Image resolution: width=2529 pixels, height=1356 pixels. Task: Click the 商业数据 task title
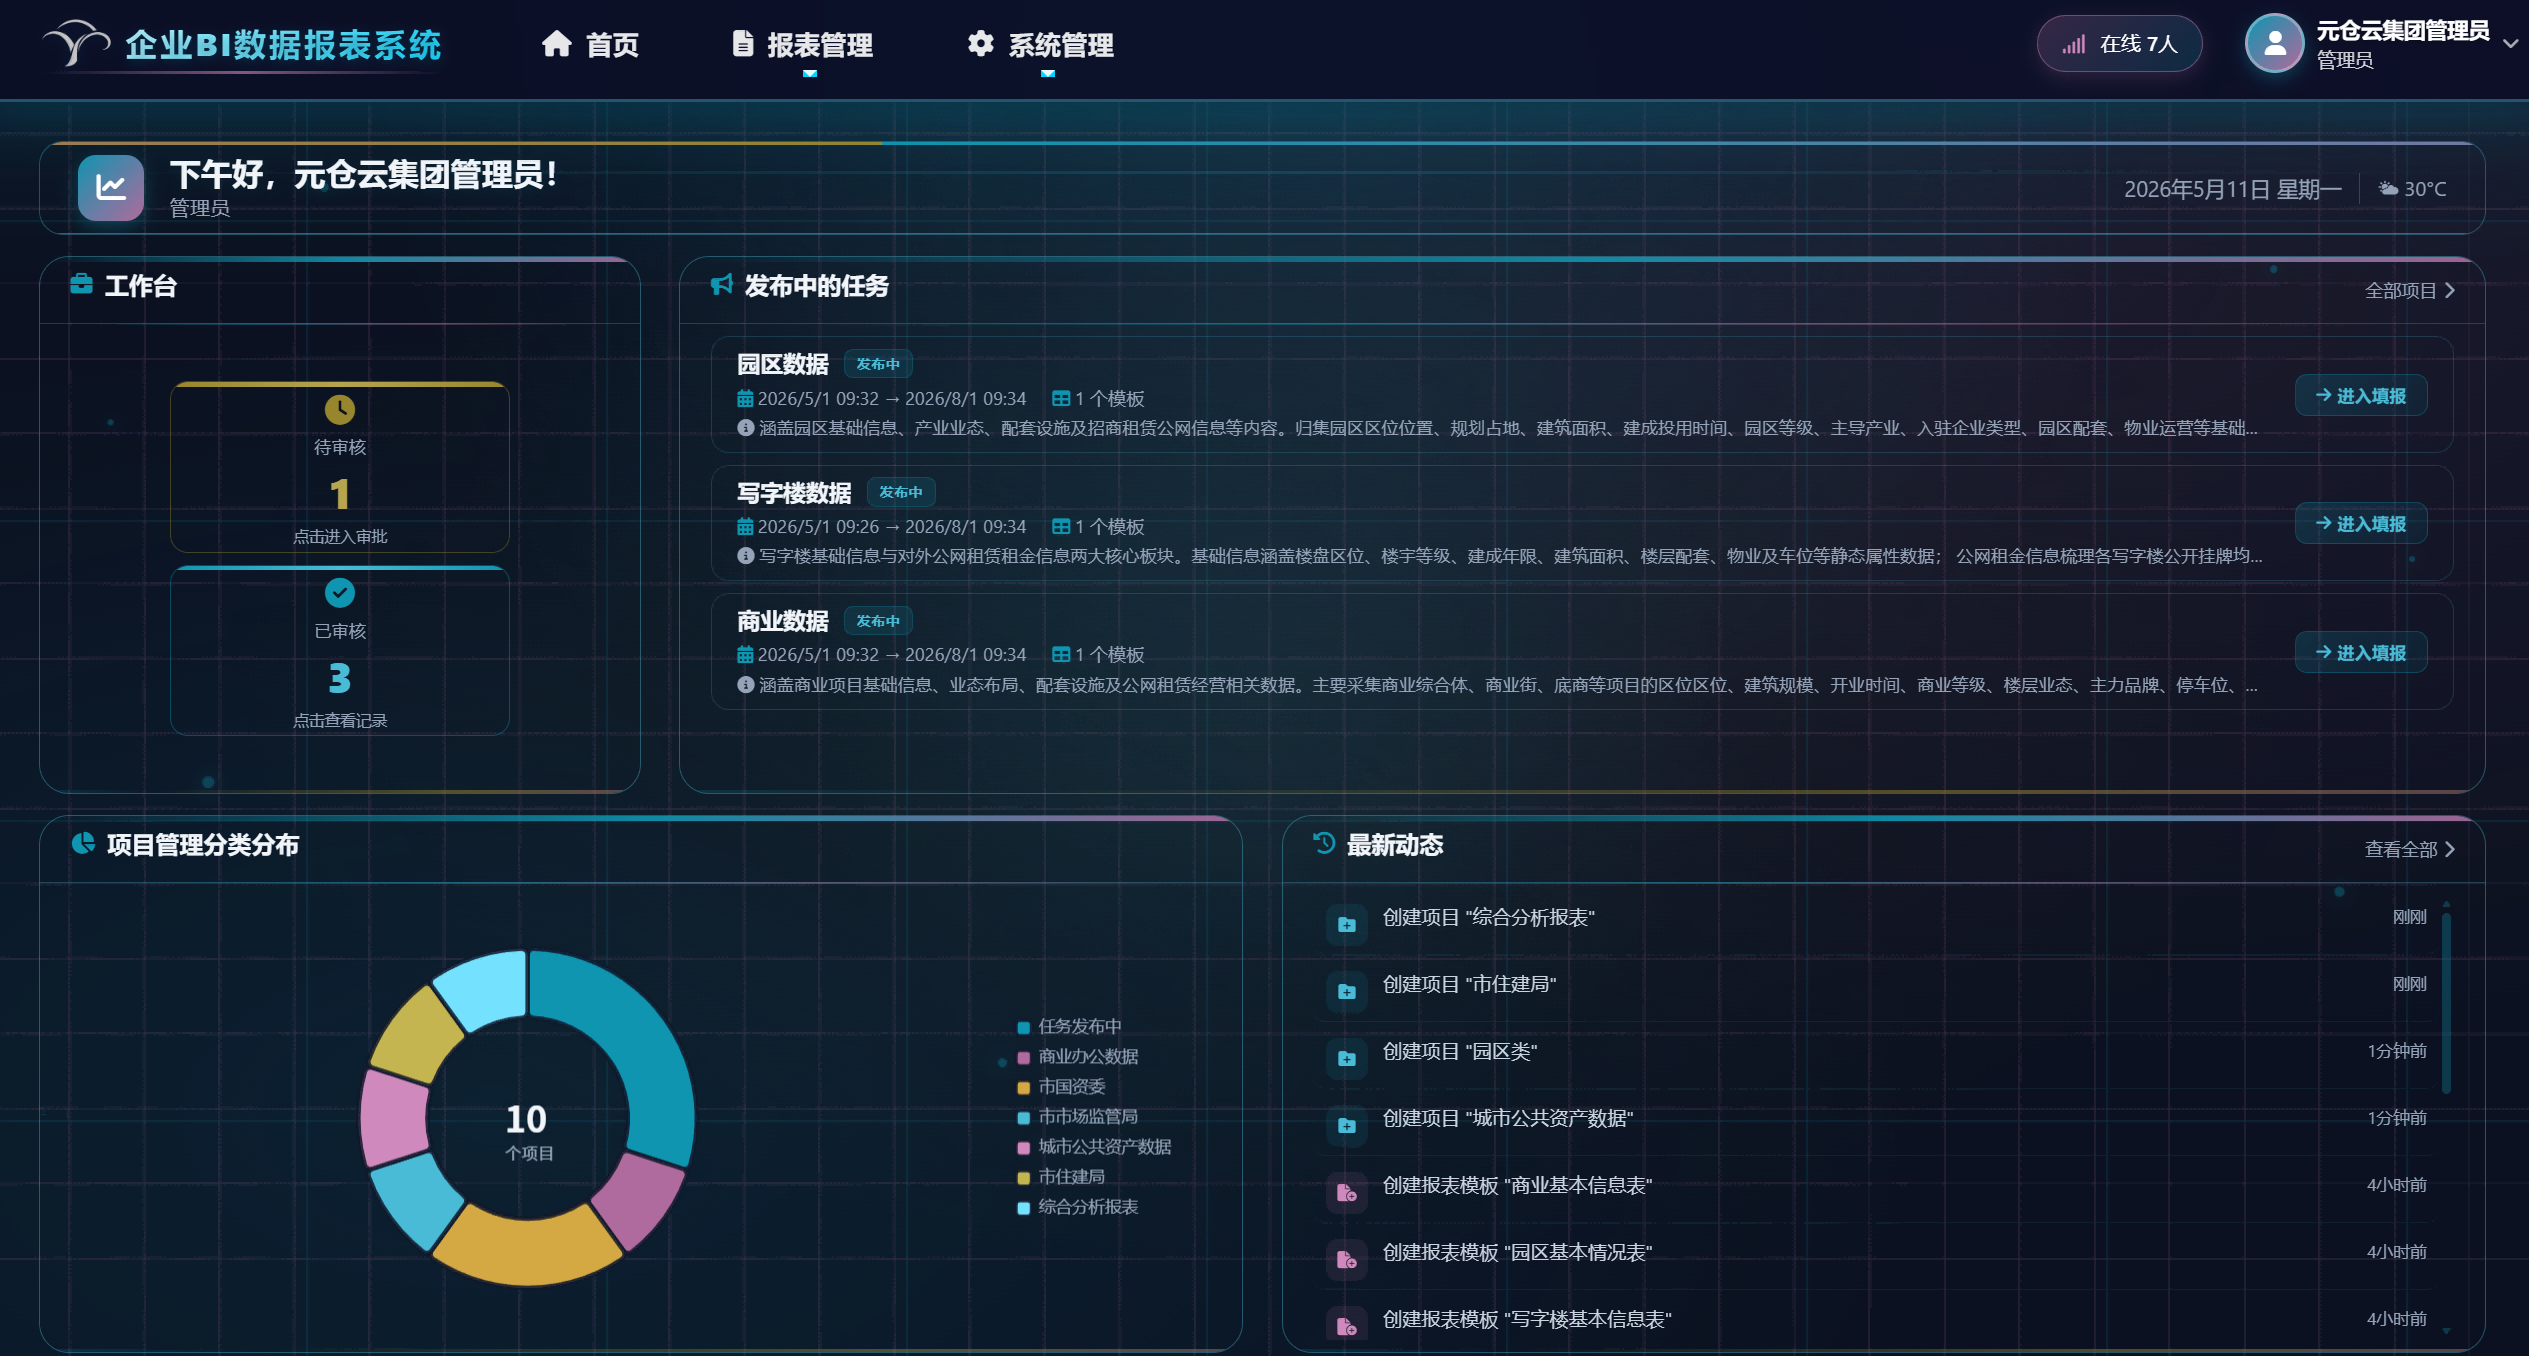(783, 621)
